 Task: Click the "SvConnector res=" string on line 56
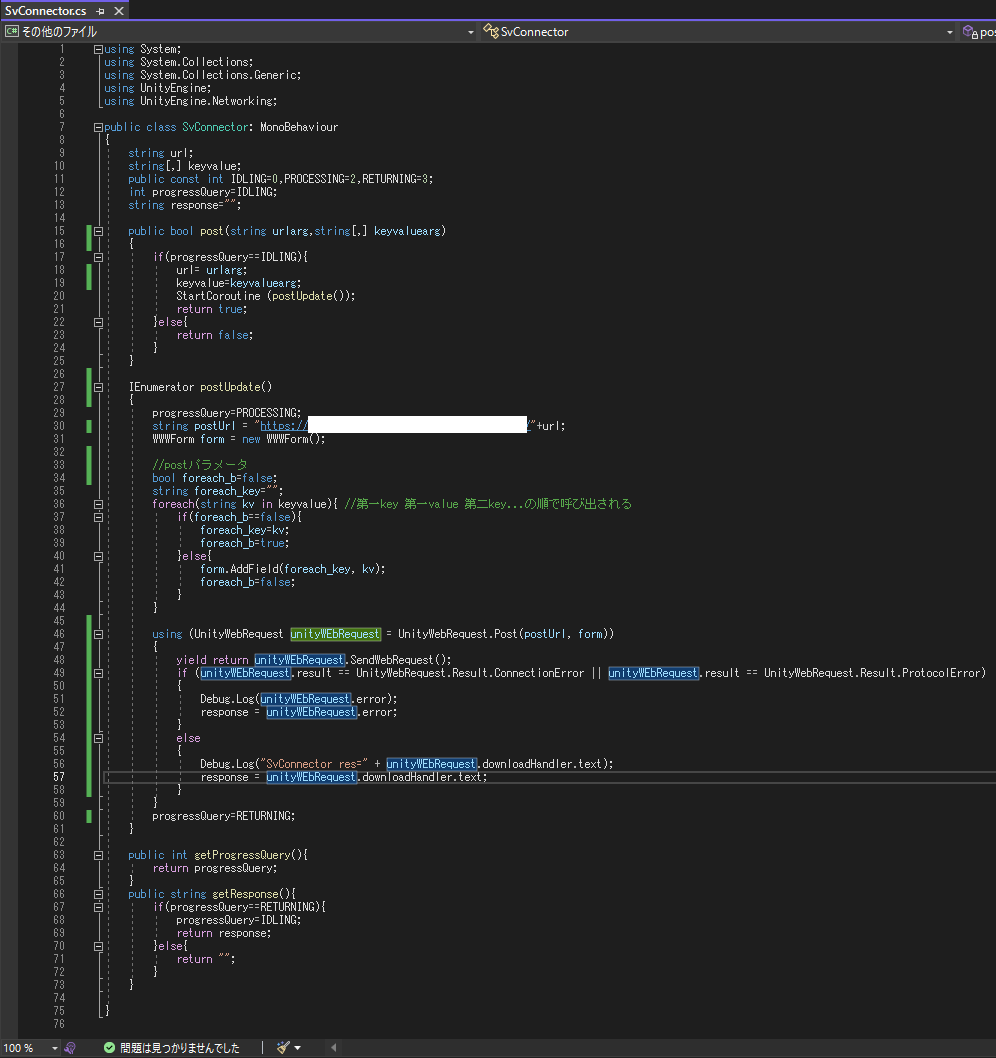[x=313, y=764]
